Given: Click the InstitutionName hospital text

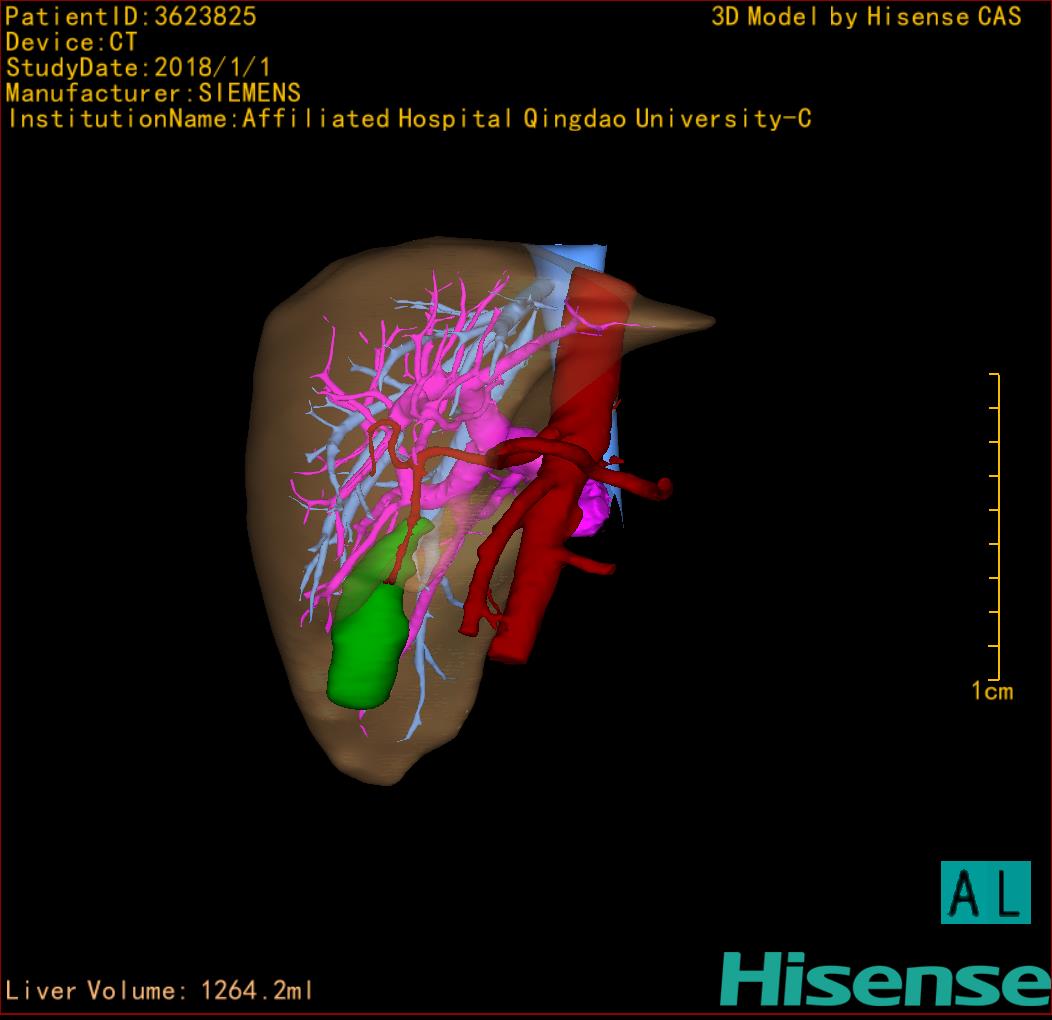Looking at the screenshot, I should coord(409,120).
